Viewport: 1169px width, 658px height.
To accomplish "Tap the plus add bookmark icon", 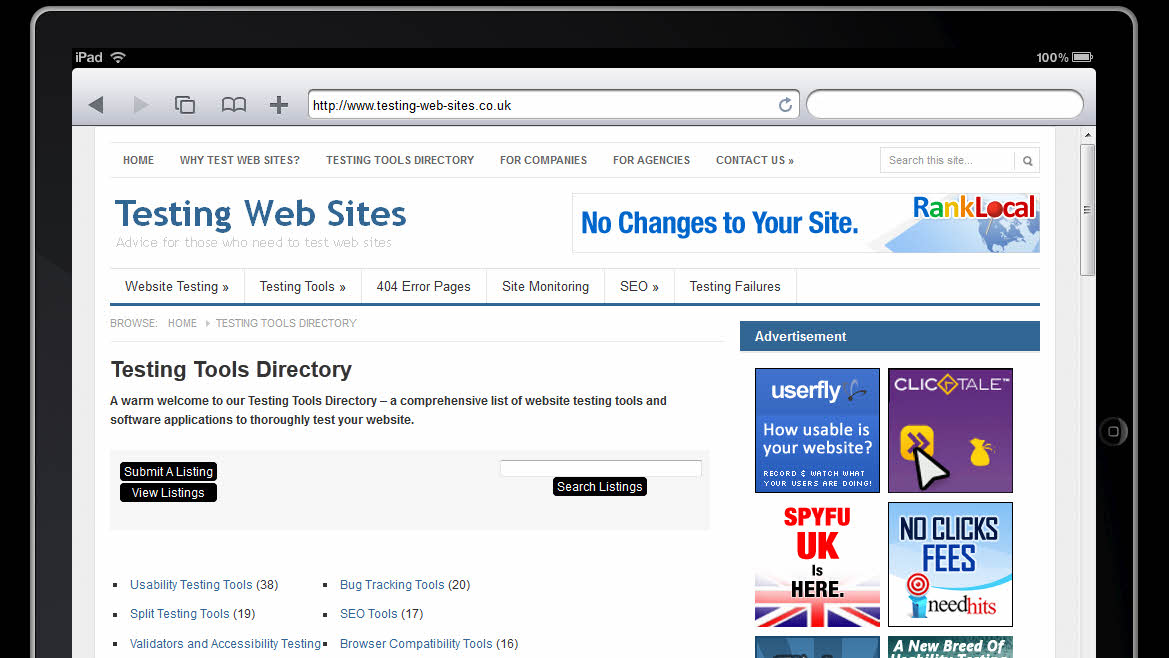I will pyautogui.click(x=279, y=105).
